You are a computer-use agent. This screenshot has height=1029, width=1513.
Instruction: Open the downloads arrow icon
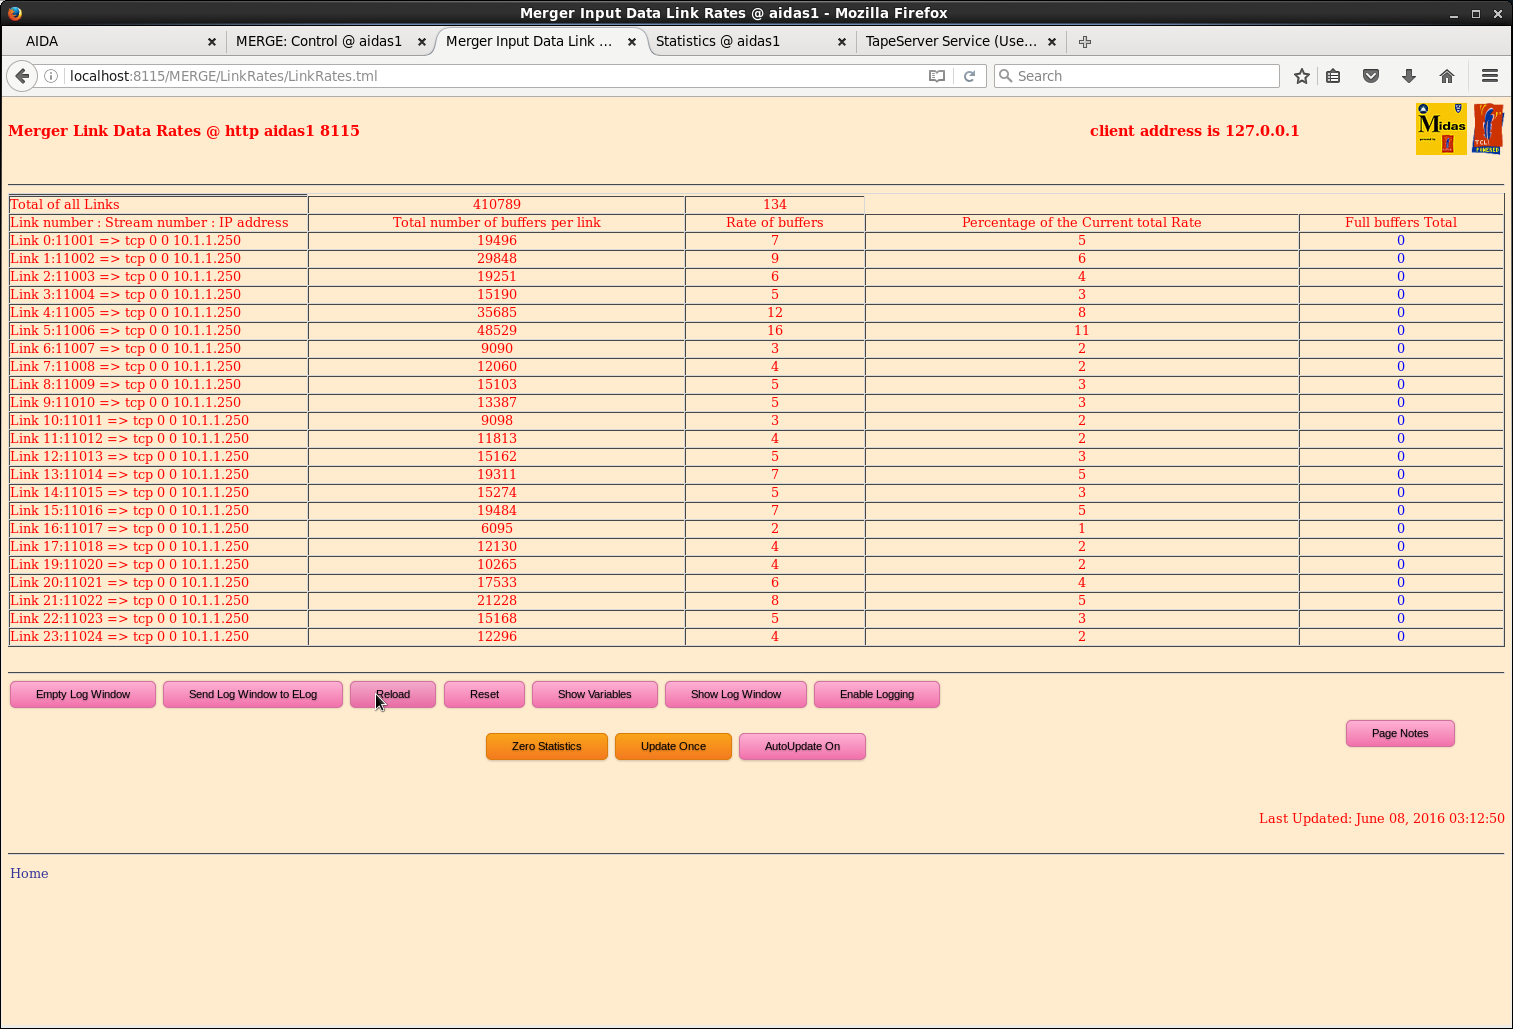[1409, 76]
